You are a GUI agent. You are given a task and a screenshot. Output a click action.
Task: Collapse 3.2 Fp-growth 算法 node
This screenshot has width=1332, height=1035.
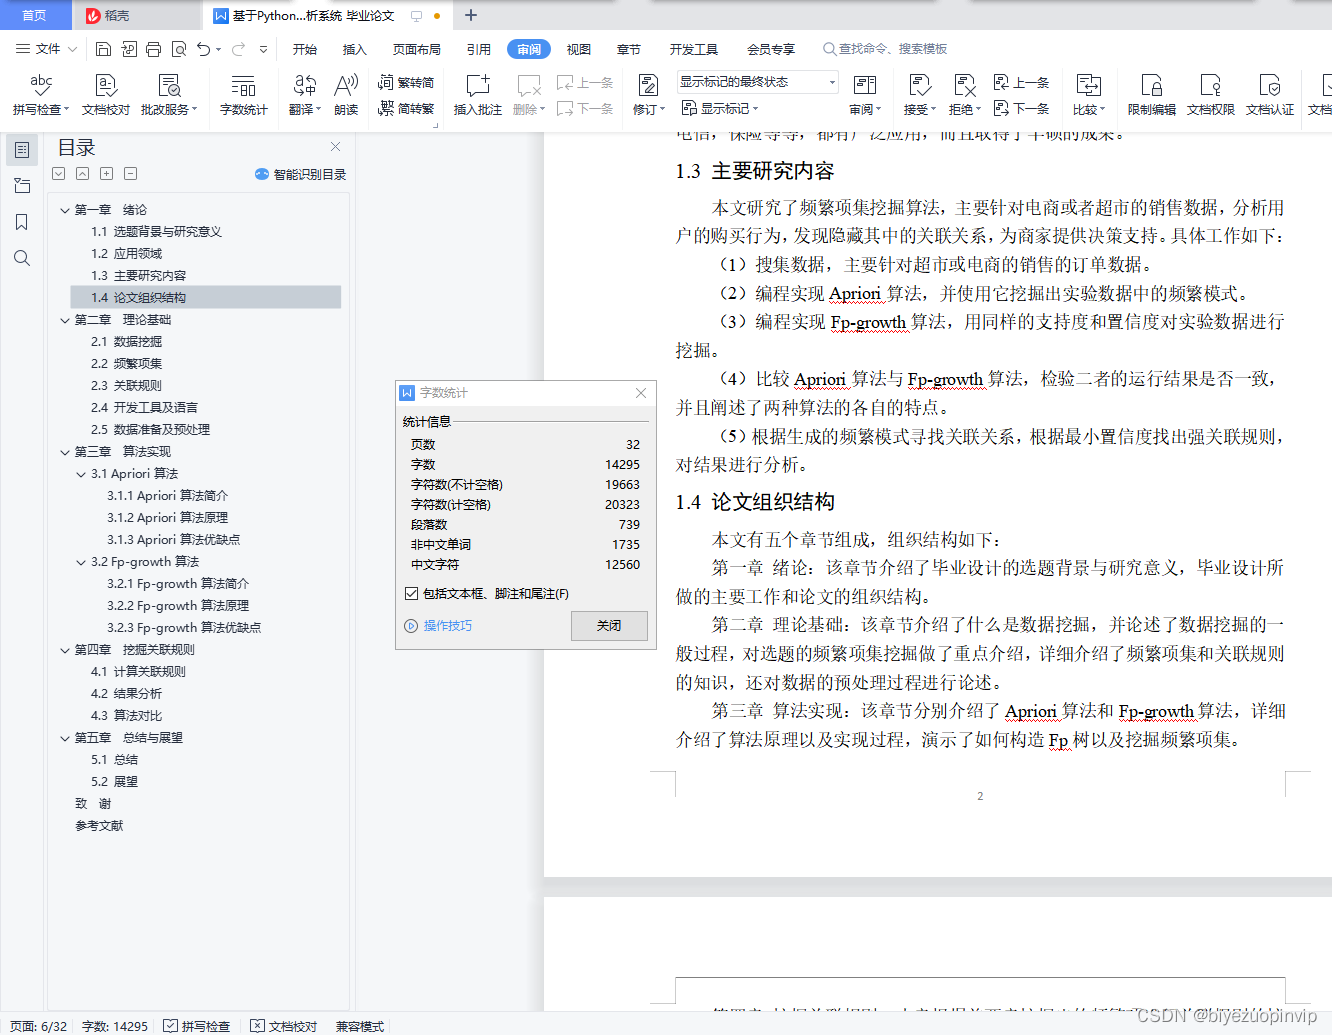(x=81, y=562)
